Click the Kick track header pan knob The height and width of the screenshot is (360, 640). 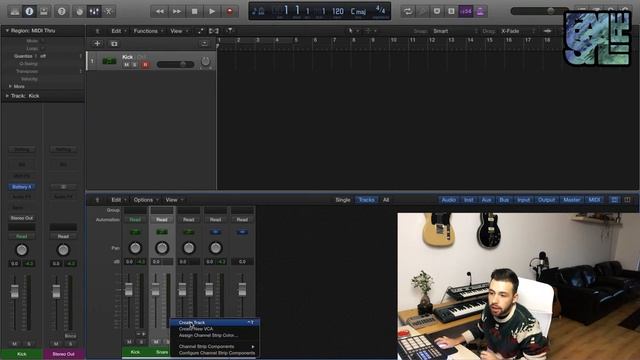coord(205,61)
